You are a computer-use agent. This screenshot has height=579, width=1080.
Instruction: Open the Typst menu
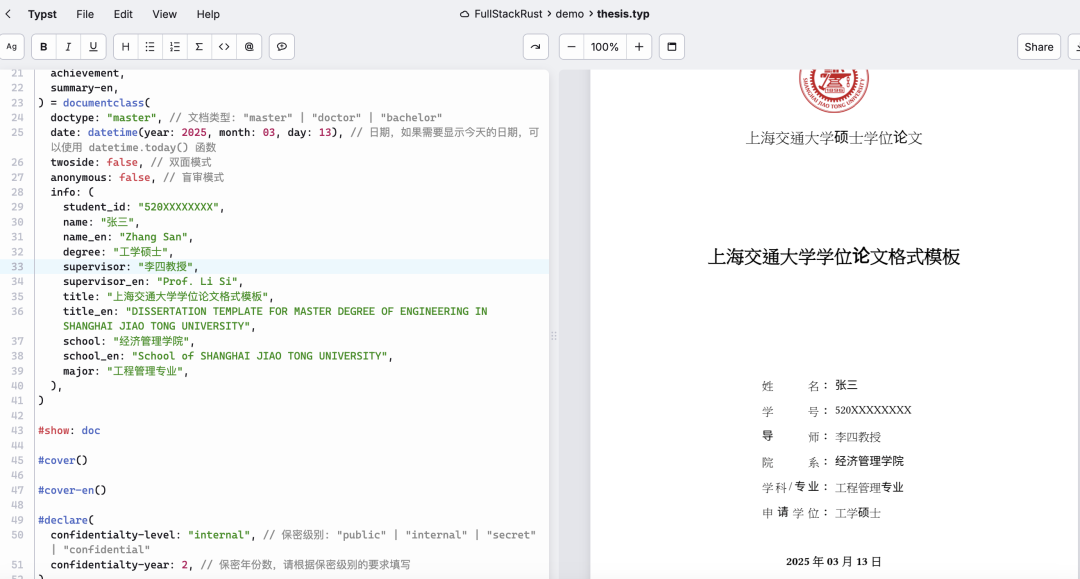pos(42,14)
